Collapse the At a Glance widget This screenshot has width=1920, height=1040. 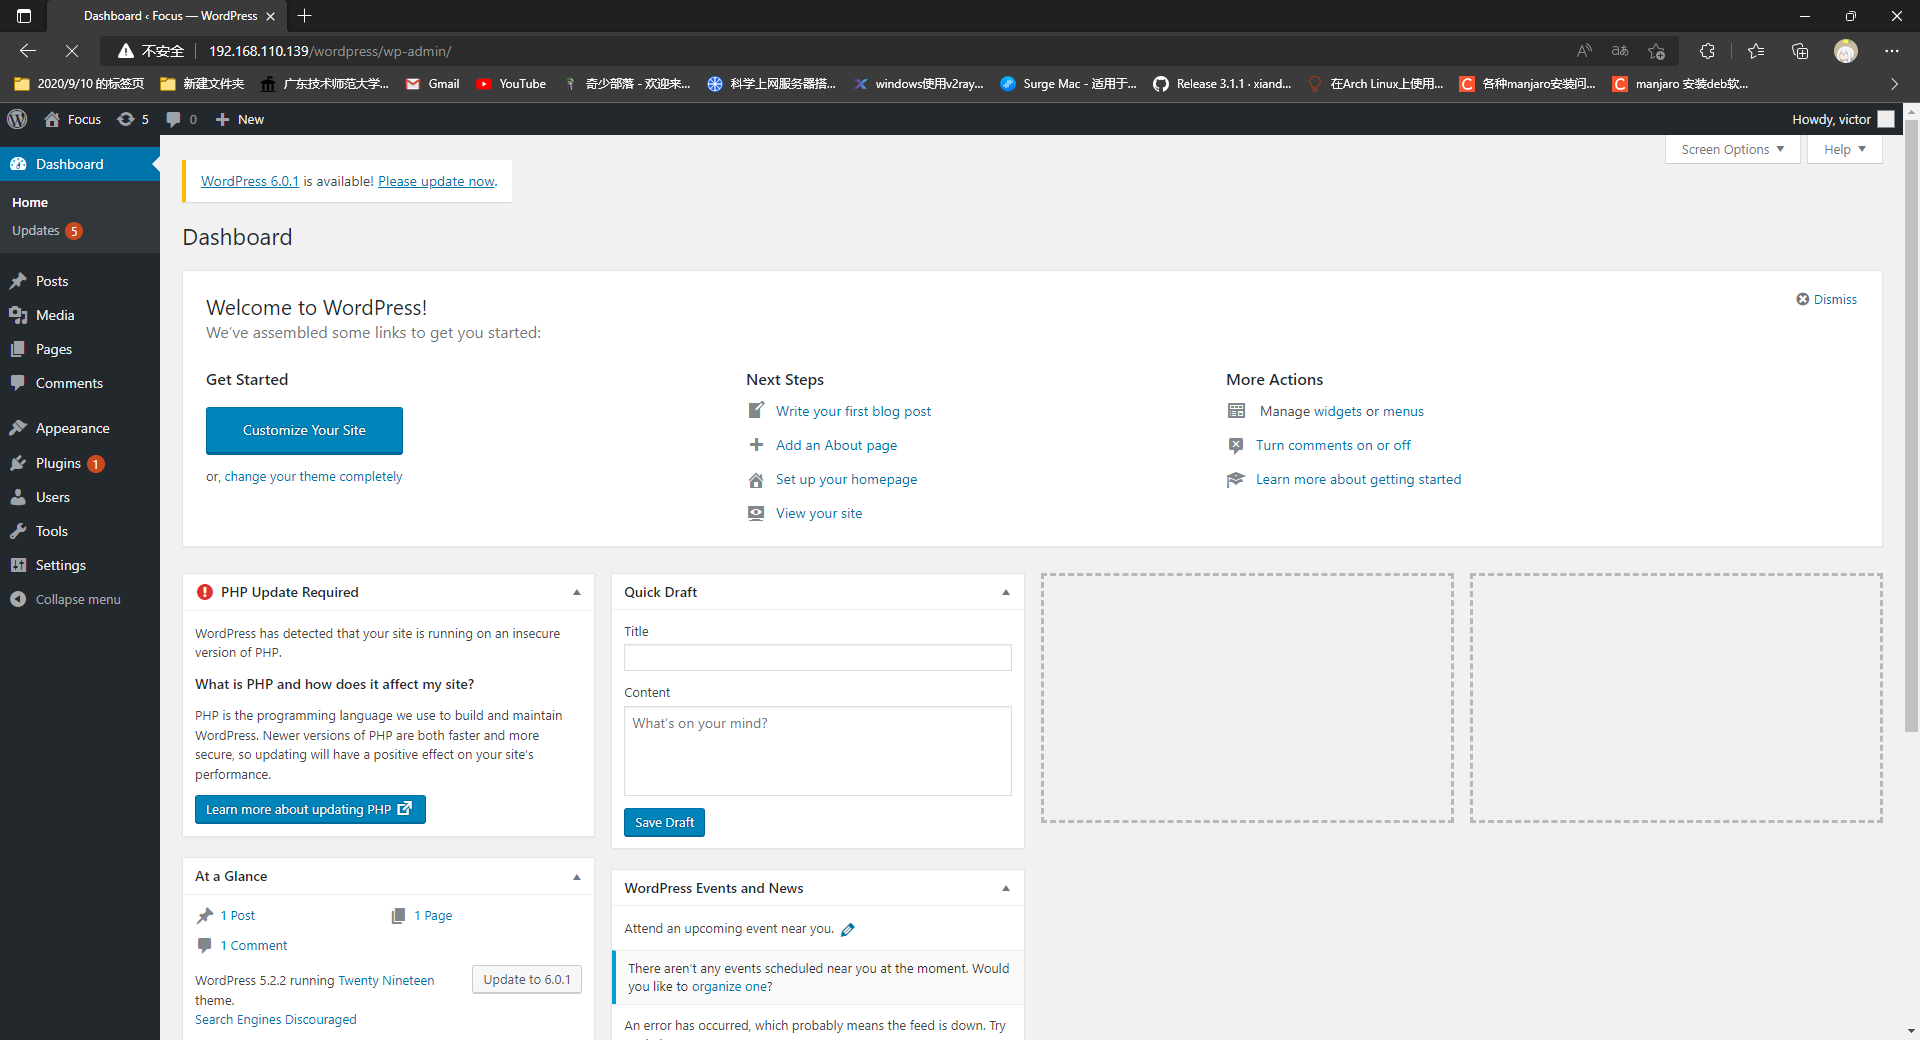tap(577, 877)
